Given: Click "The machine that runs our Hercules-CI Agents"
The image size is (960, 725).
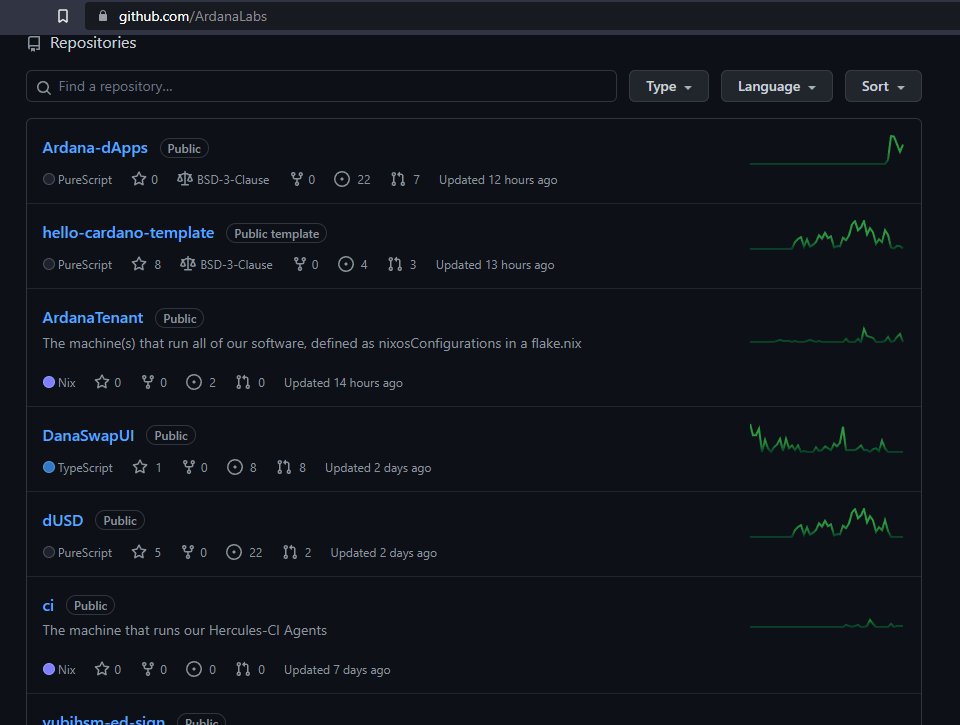Looking at the screenshot, I should point(184,630).
